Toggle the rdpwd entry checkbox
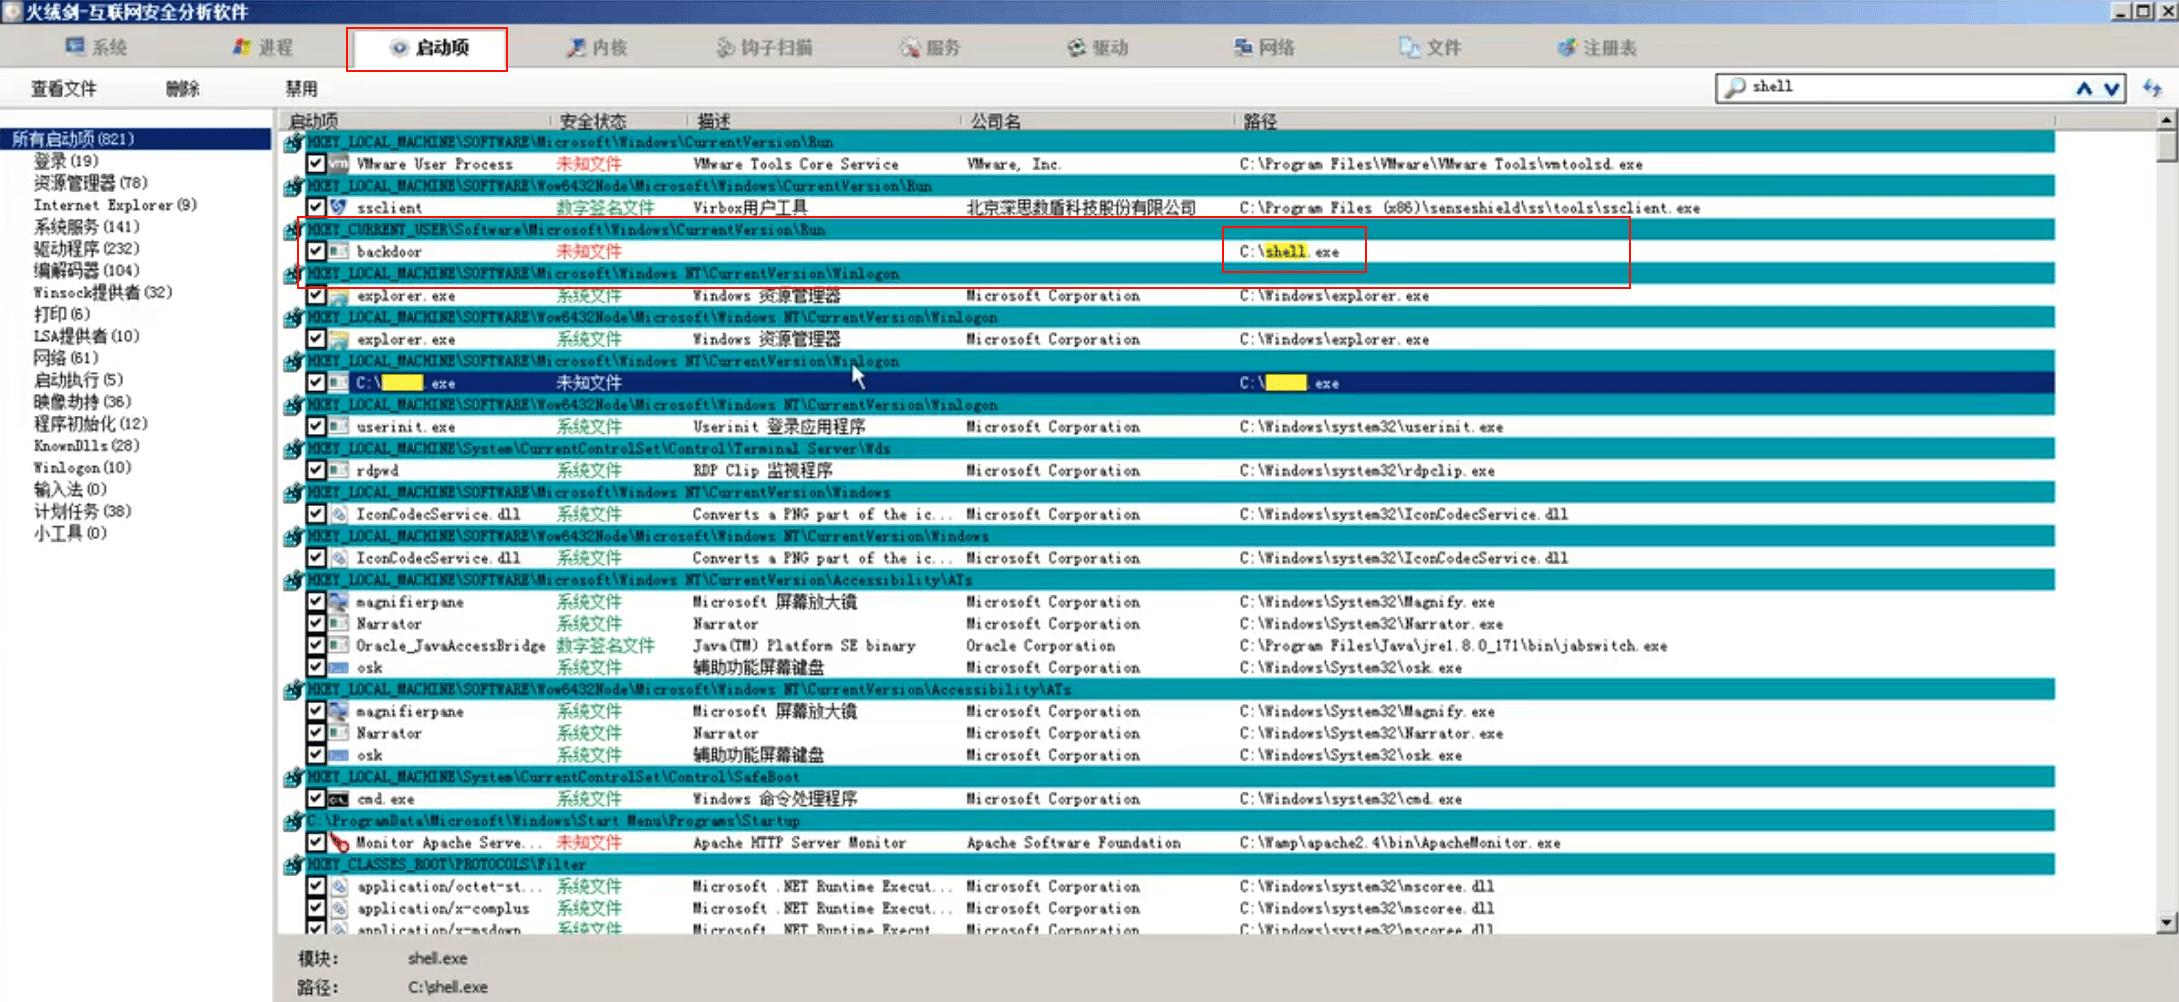Image resolution: width=2179 pixels, height=1002 pixels. click(316, 470)
